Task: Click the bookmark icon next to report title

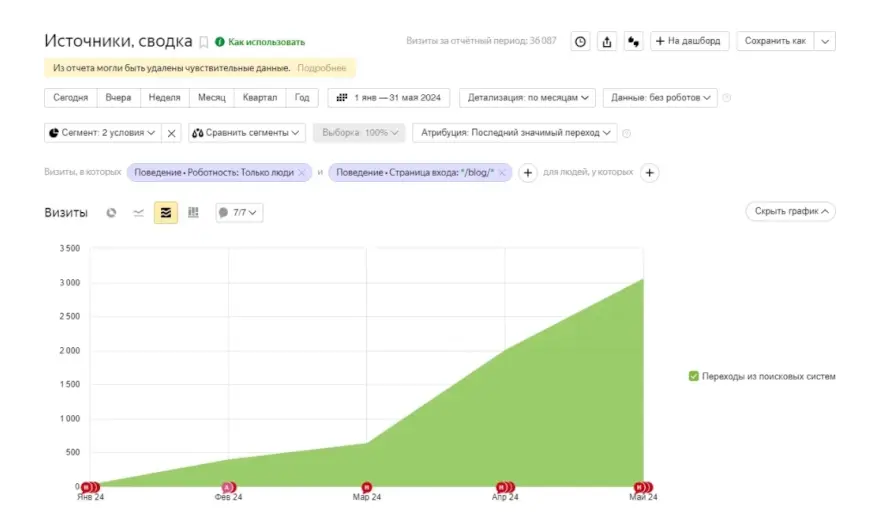Action: pyautogui.click(x=204, y=42)
